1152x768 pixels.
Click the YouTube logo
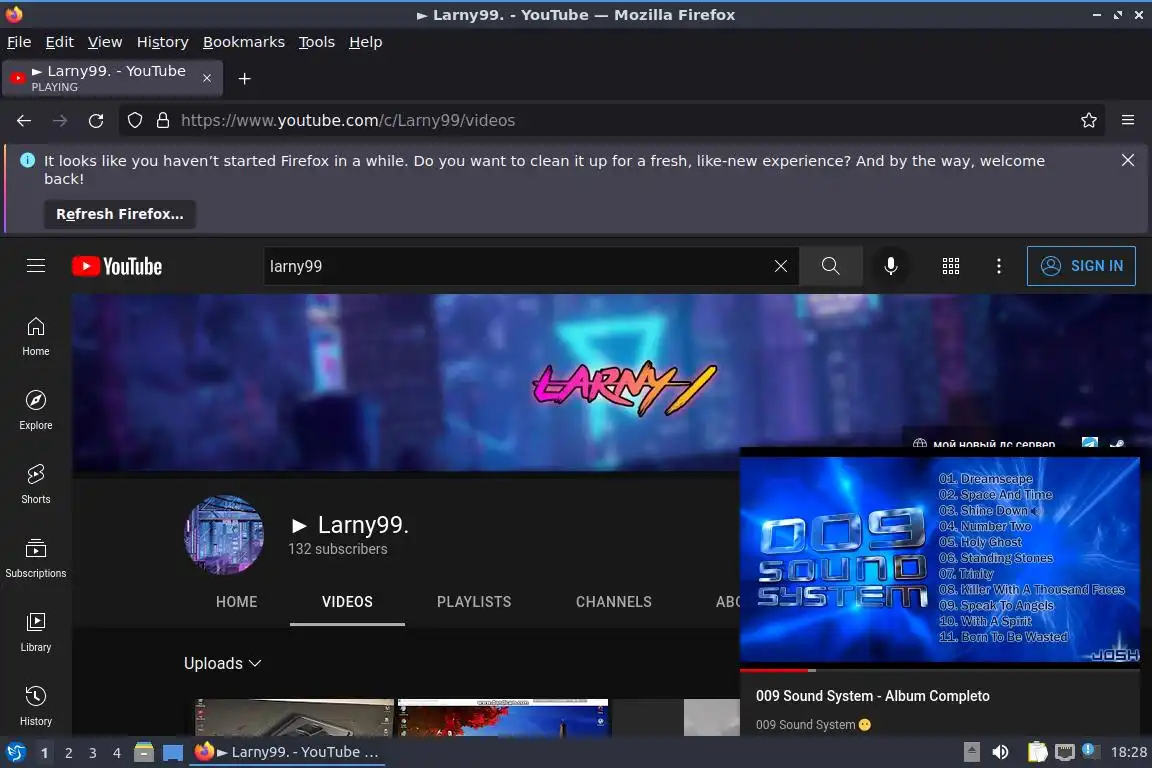coord(117,266)
